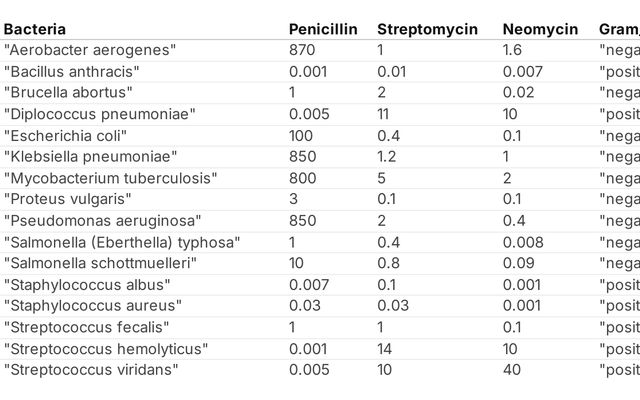The image size is (640, 400).
Task: Select Neomycin value 40 for Streptococcus viridans
Action: pos(512,370)
